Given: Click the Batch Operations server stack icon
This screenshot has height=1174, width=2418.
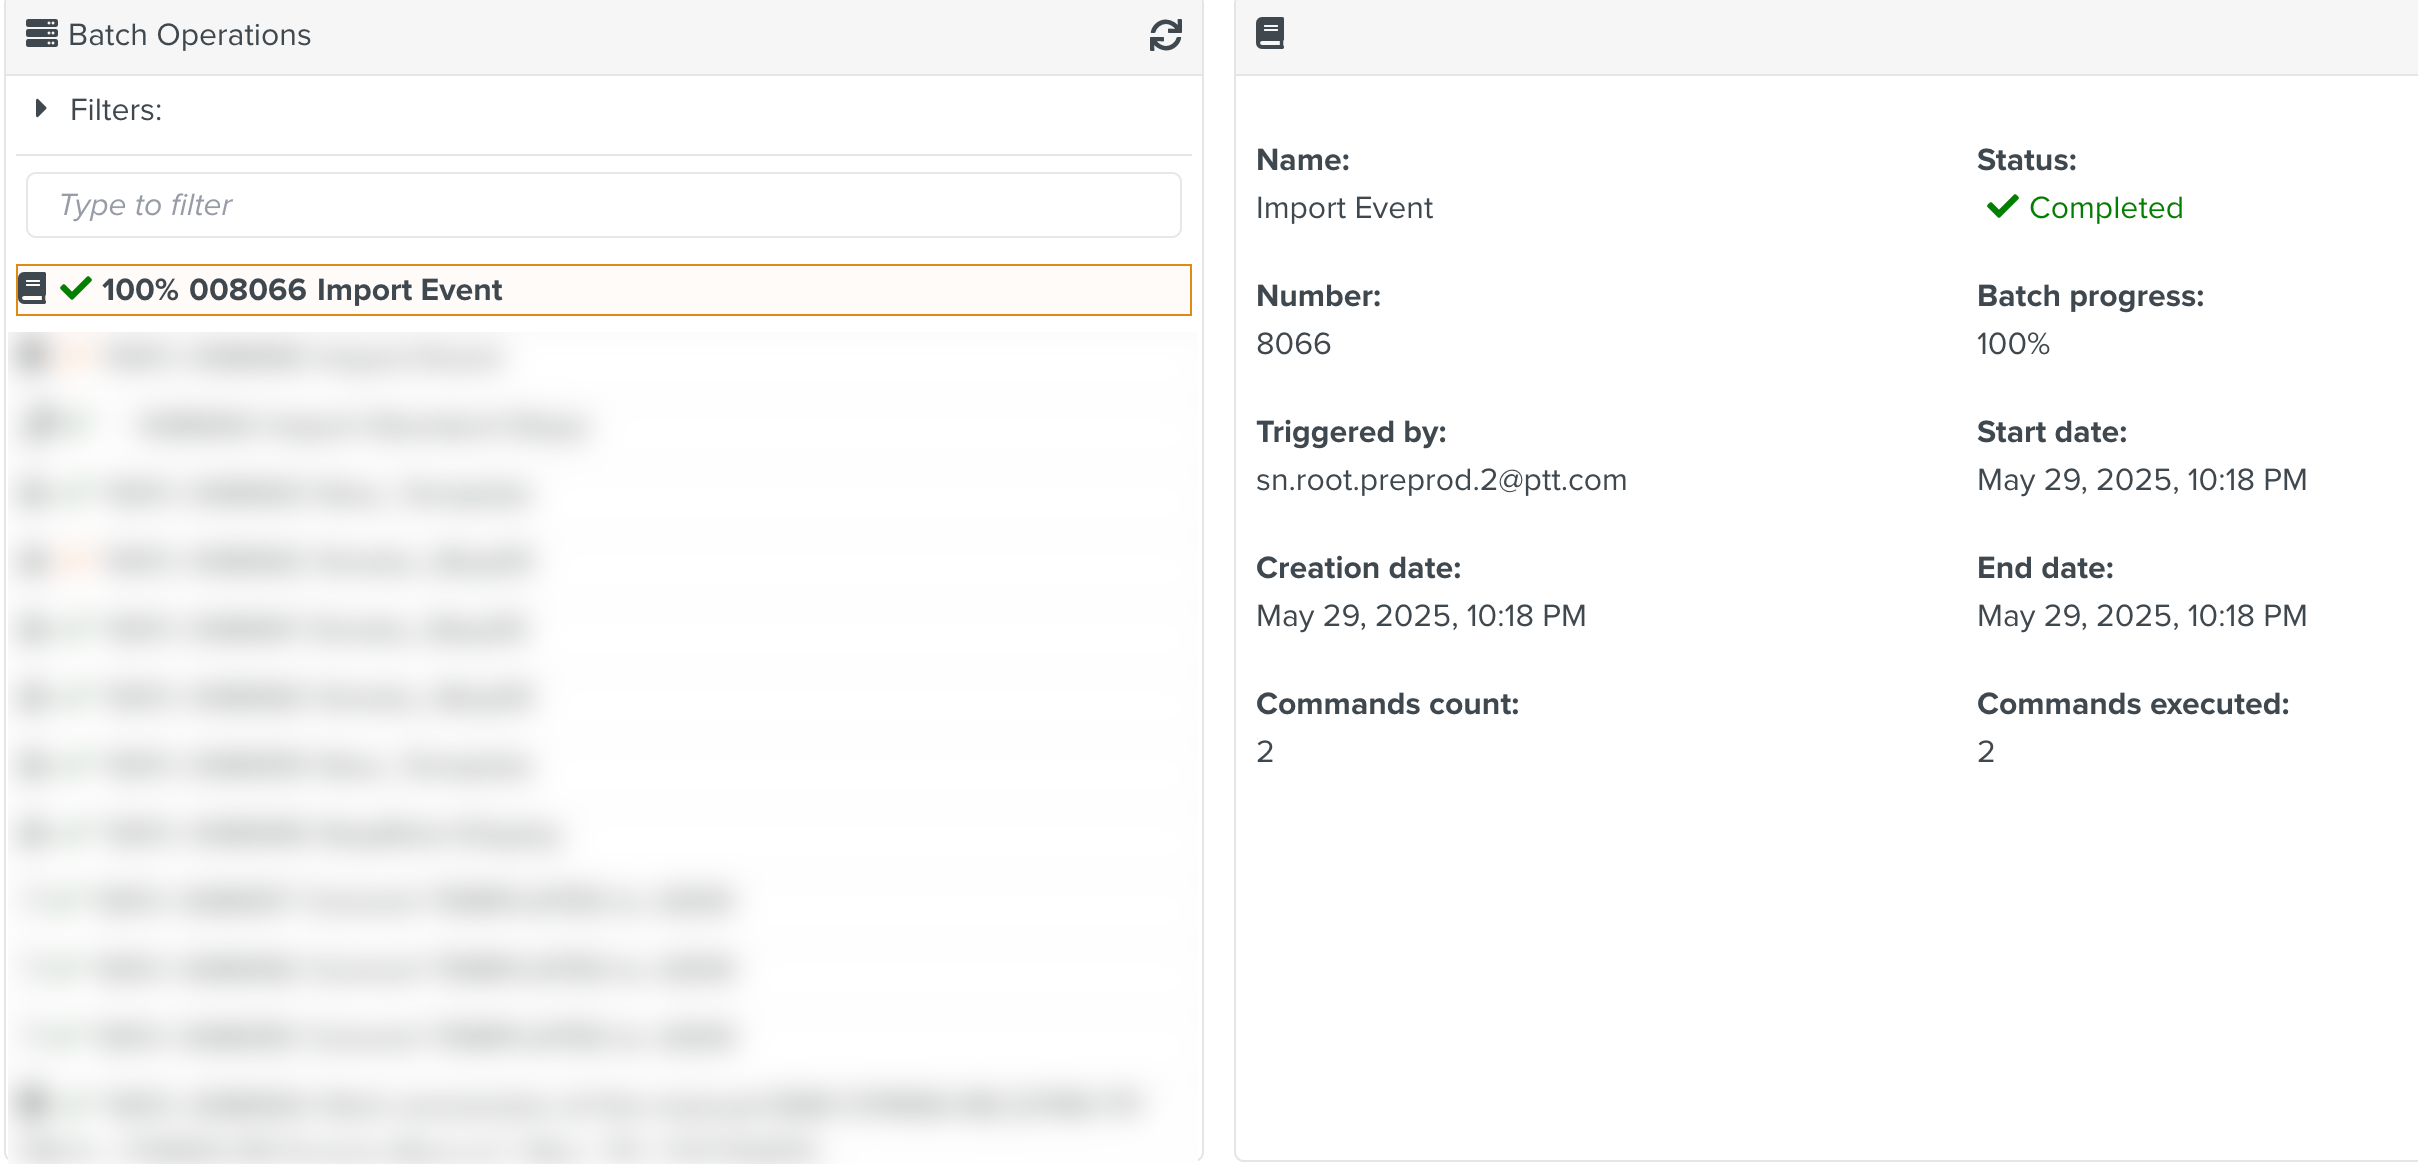Looking at the screenshot, I should coord(41,34).
